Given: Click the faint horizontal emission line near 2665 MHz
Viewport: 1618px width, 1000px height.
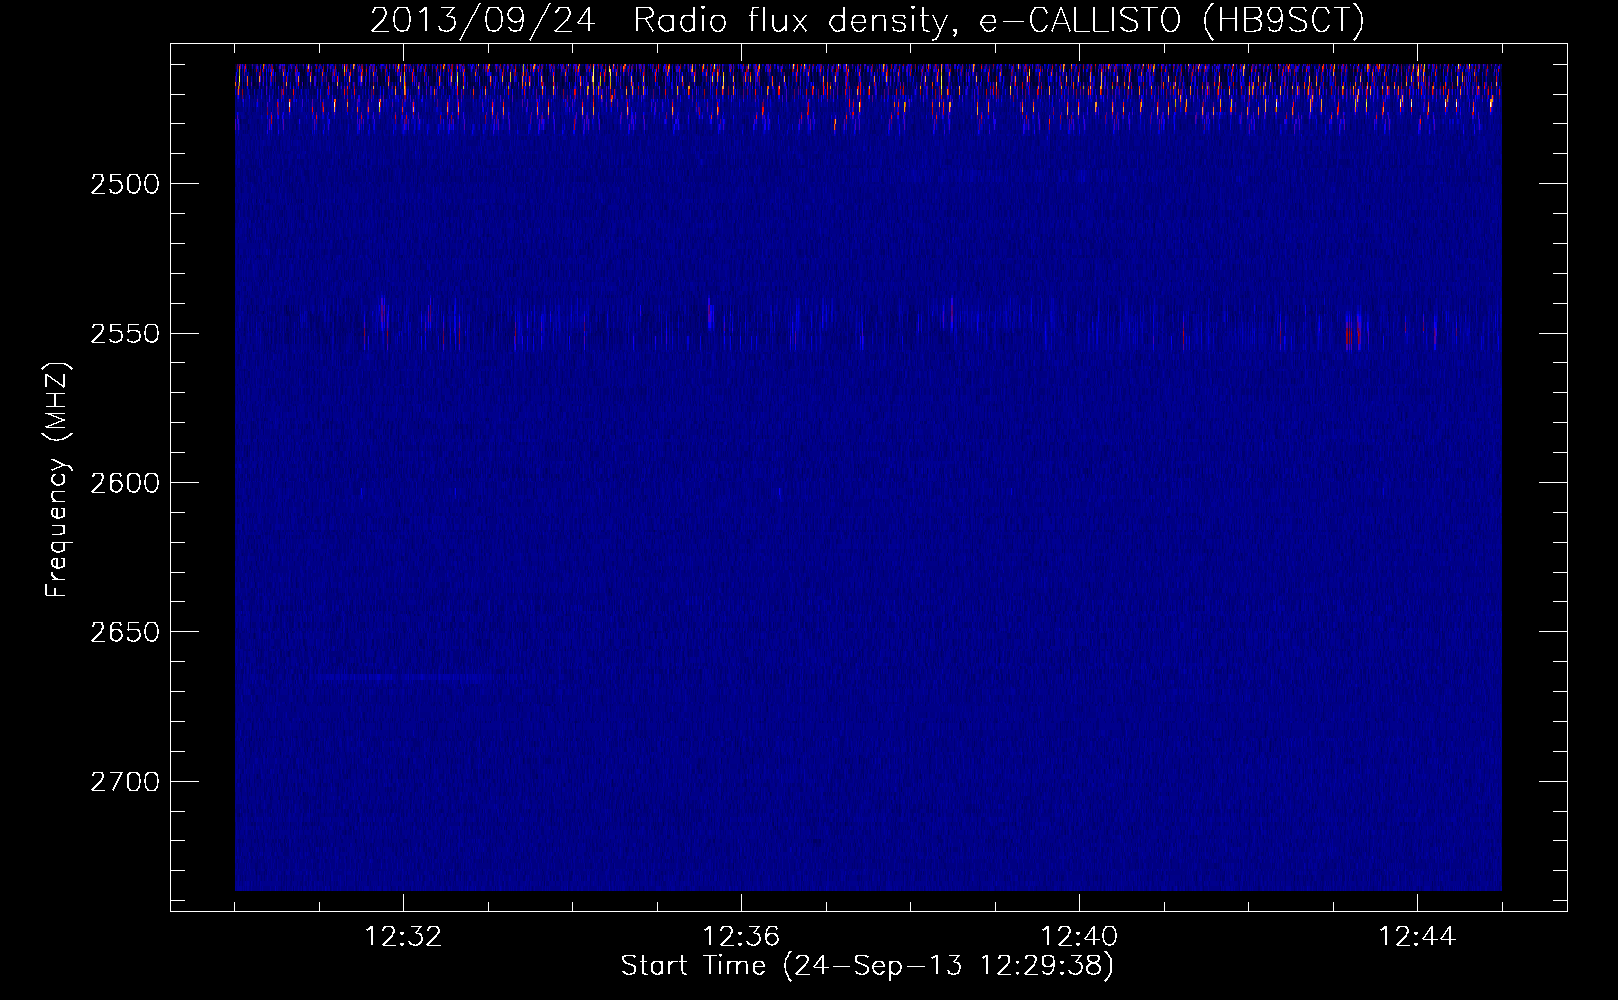Looking at the screenshot, I should pos(405,678).
